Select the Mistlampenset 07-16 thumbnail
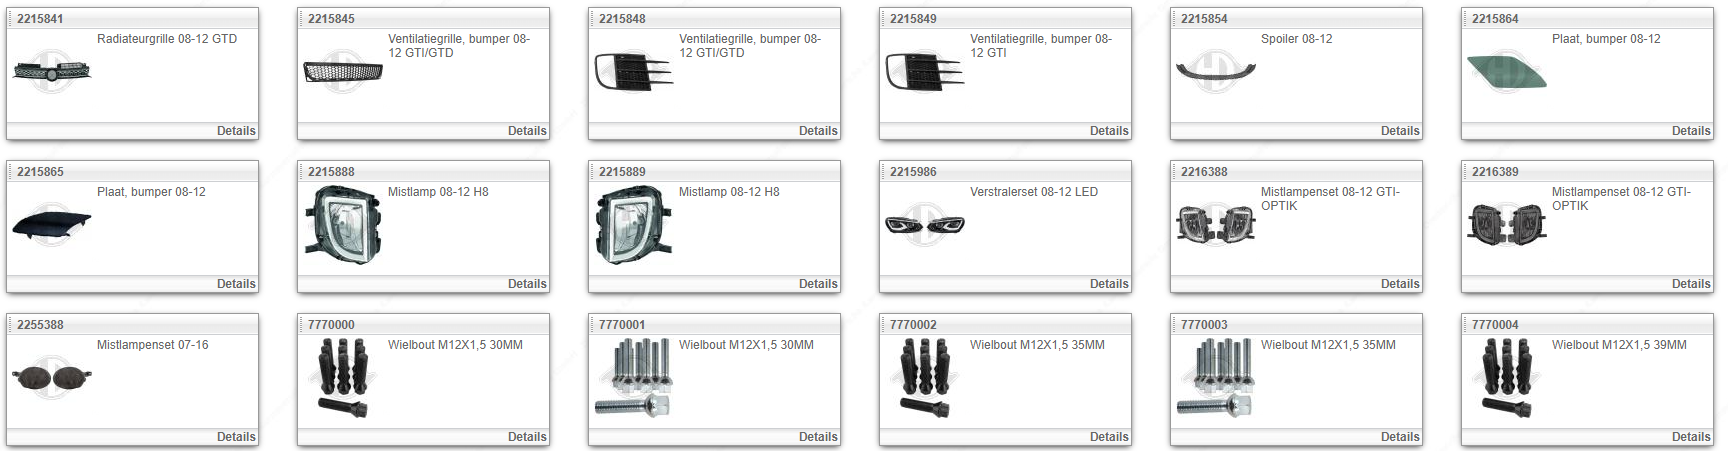The image size is (1728, 451). [52, 378]
